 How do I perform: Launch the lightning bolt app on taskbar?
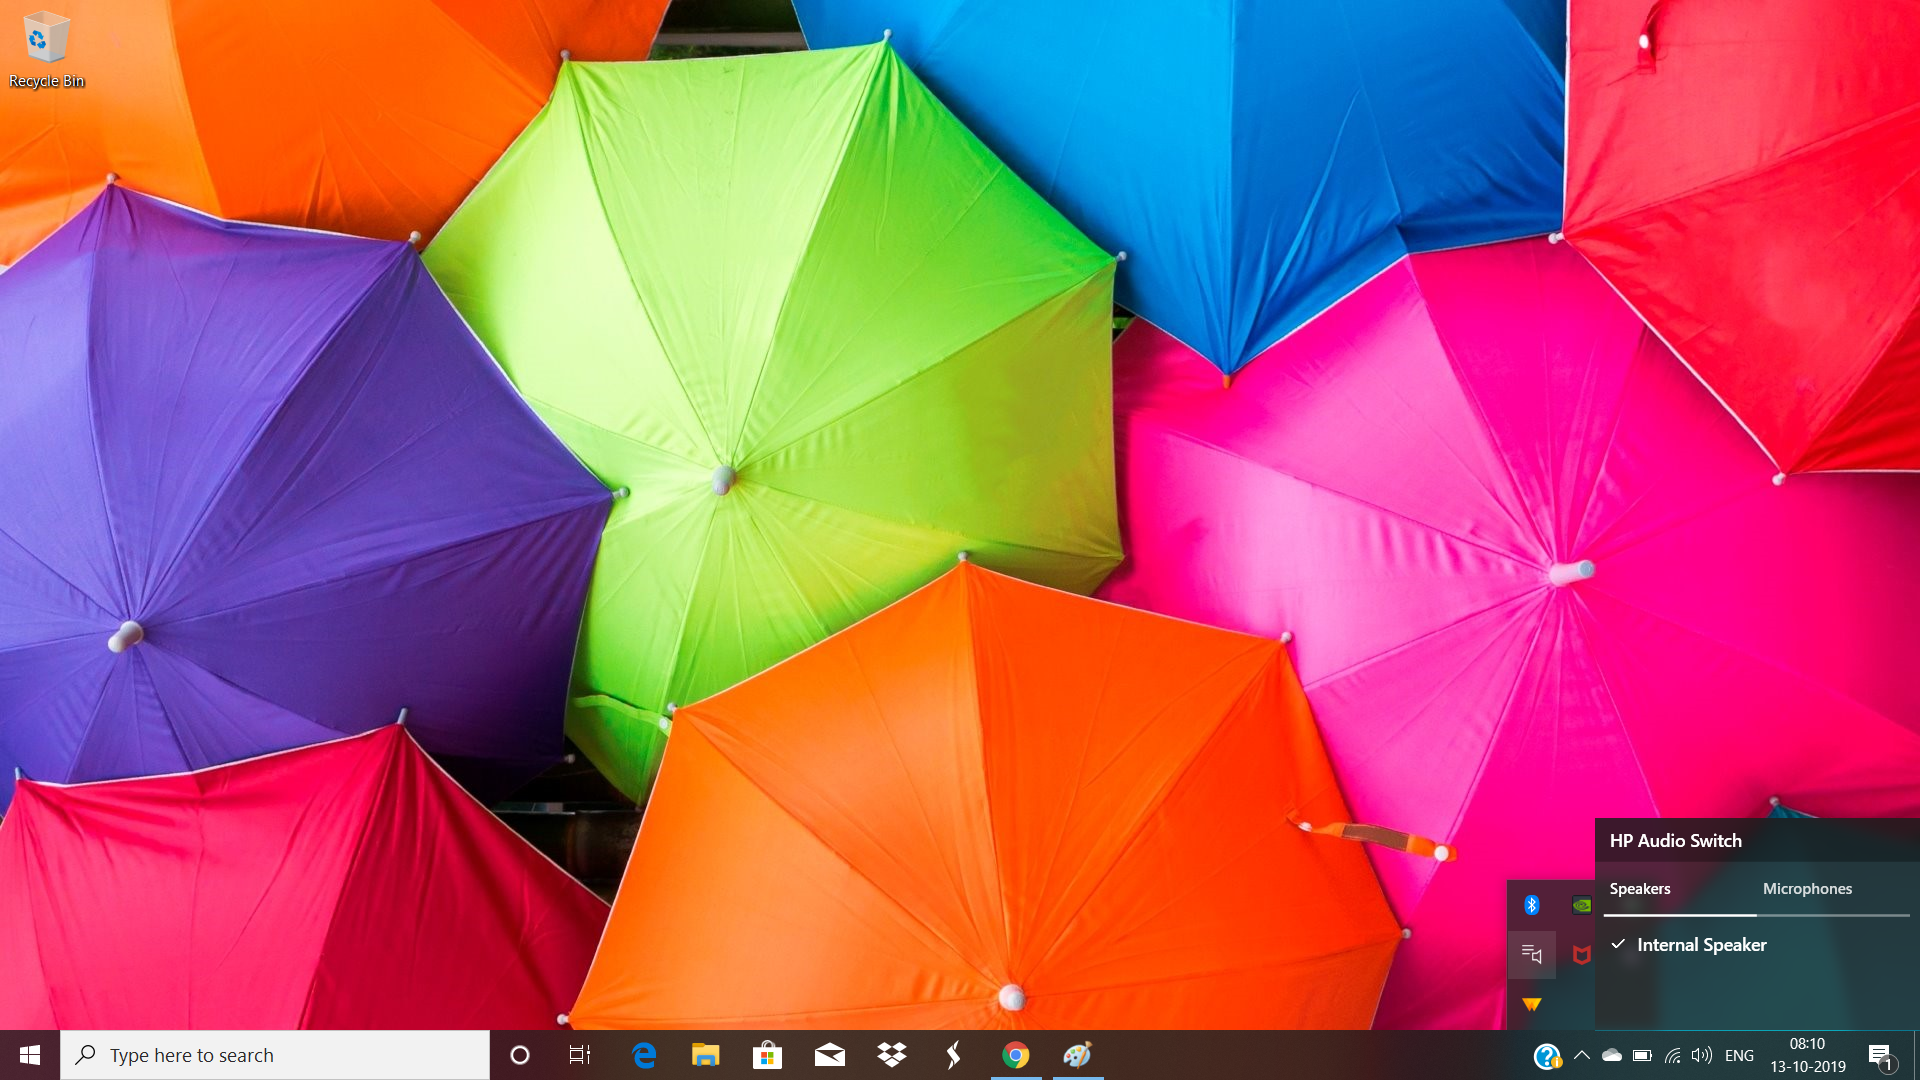[954, 1055]
